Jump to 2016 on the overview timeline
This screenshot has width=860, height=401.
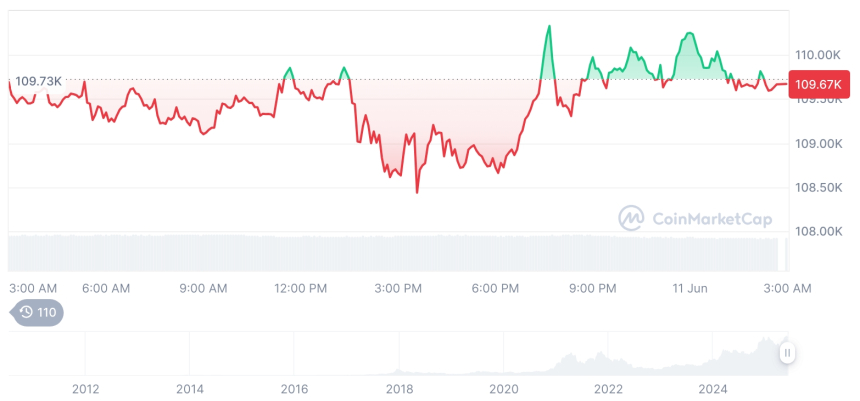294,389
